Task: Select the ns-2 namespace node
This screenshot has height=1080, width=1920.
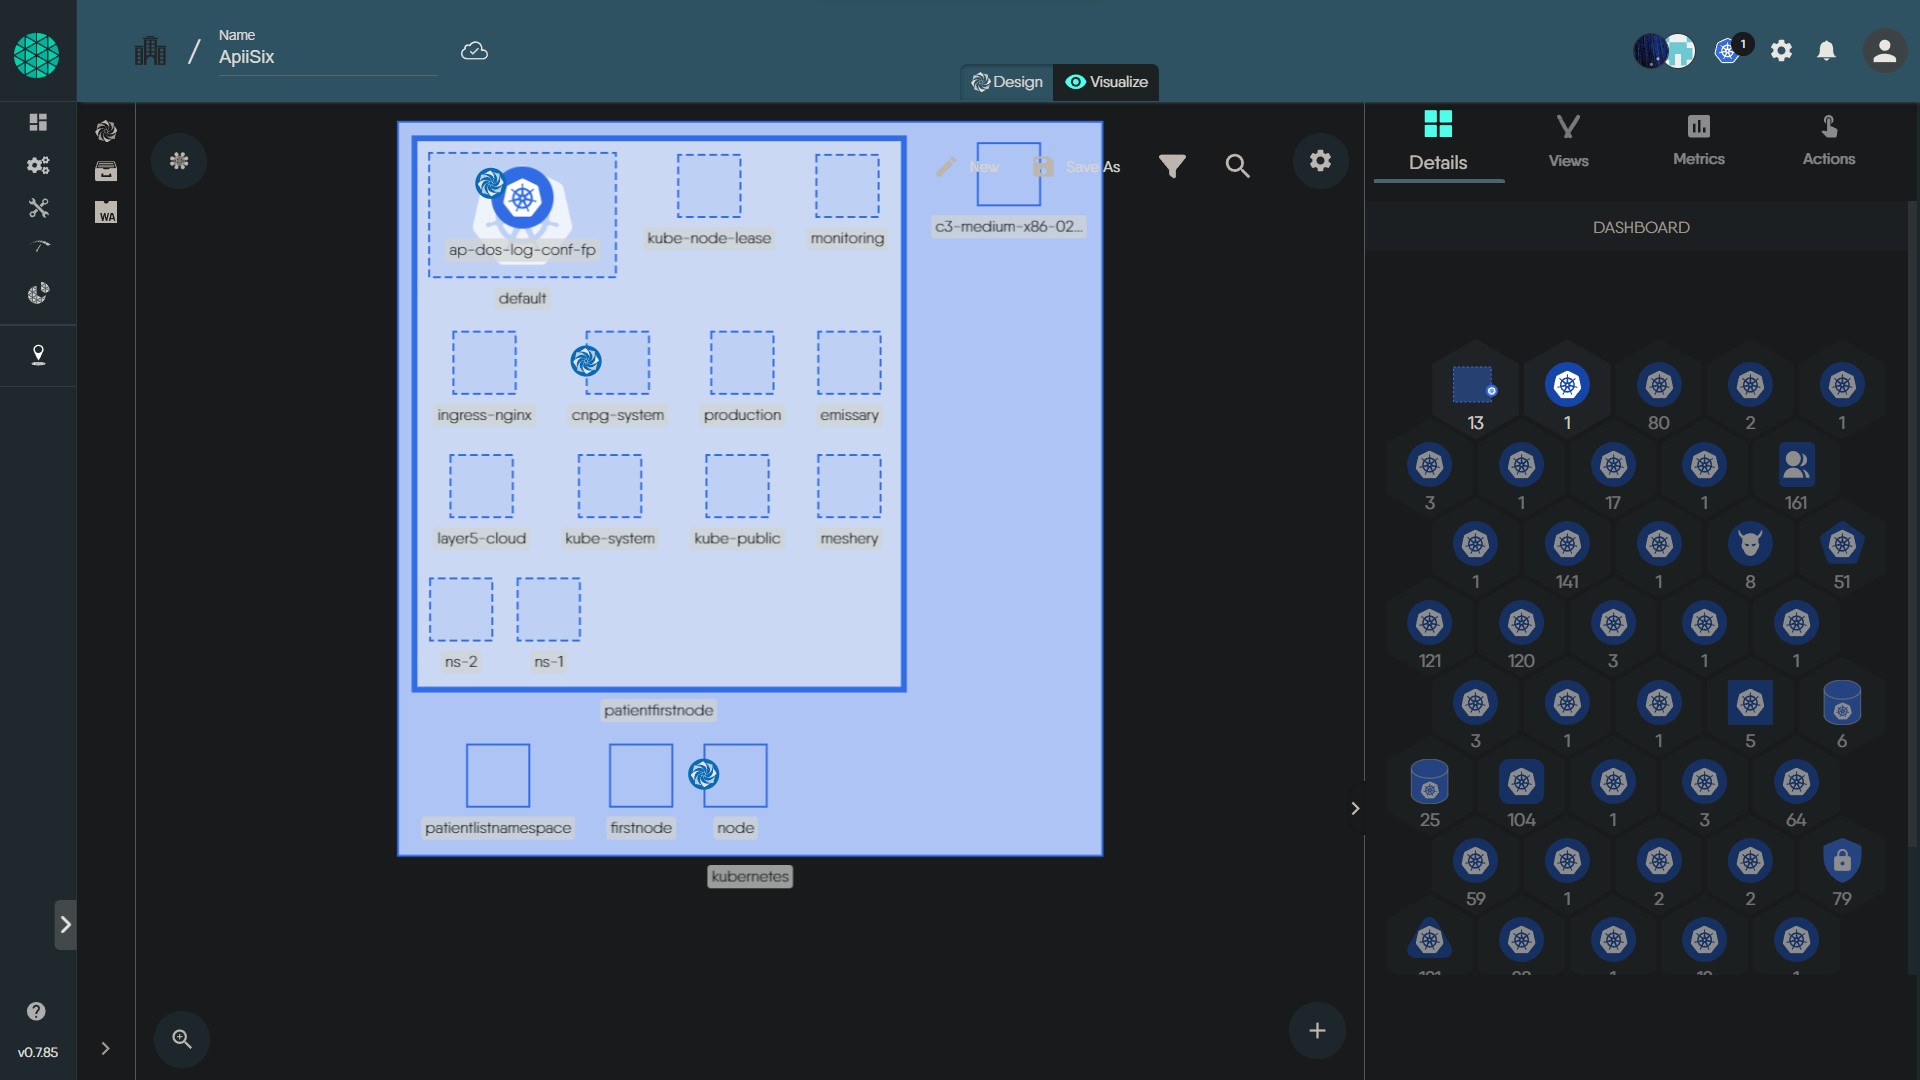Action: point(461,609)
